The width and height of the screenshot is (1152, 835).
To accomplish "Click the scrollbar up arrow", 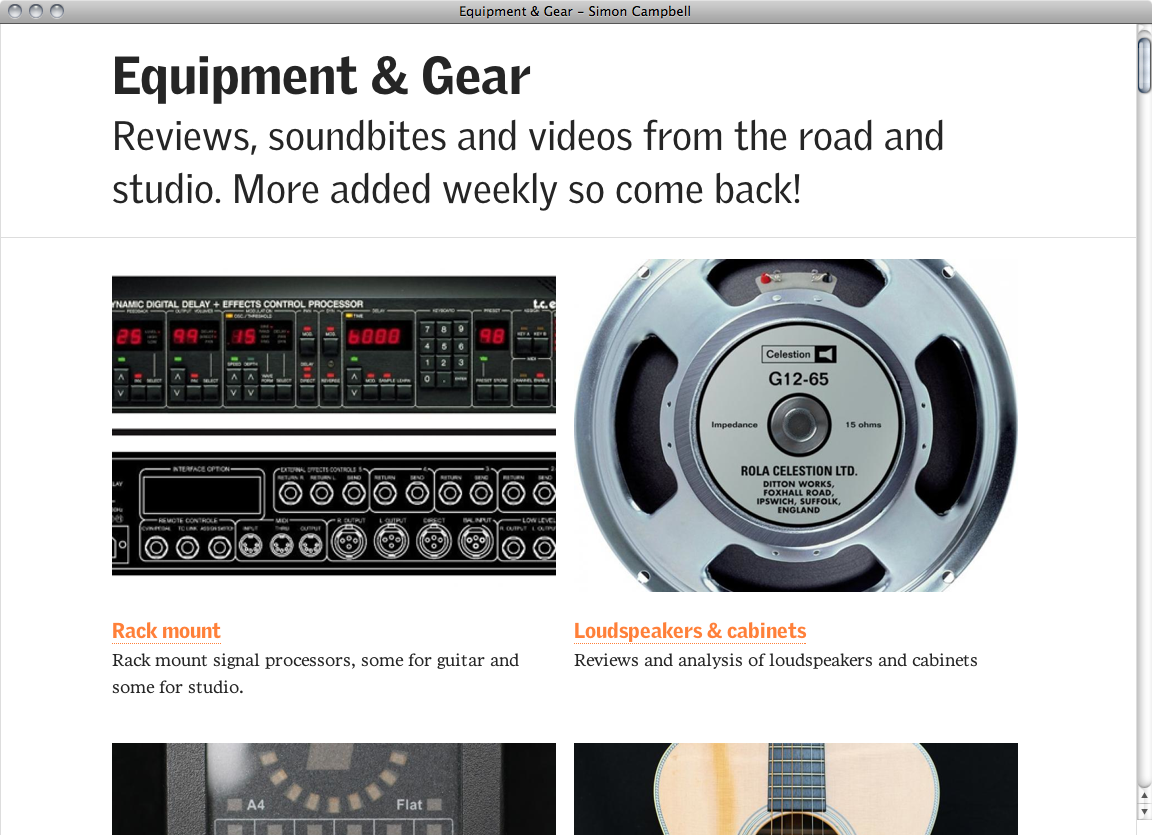I will point(1144,796).
